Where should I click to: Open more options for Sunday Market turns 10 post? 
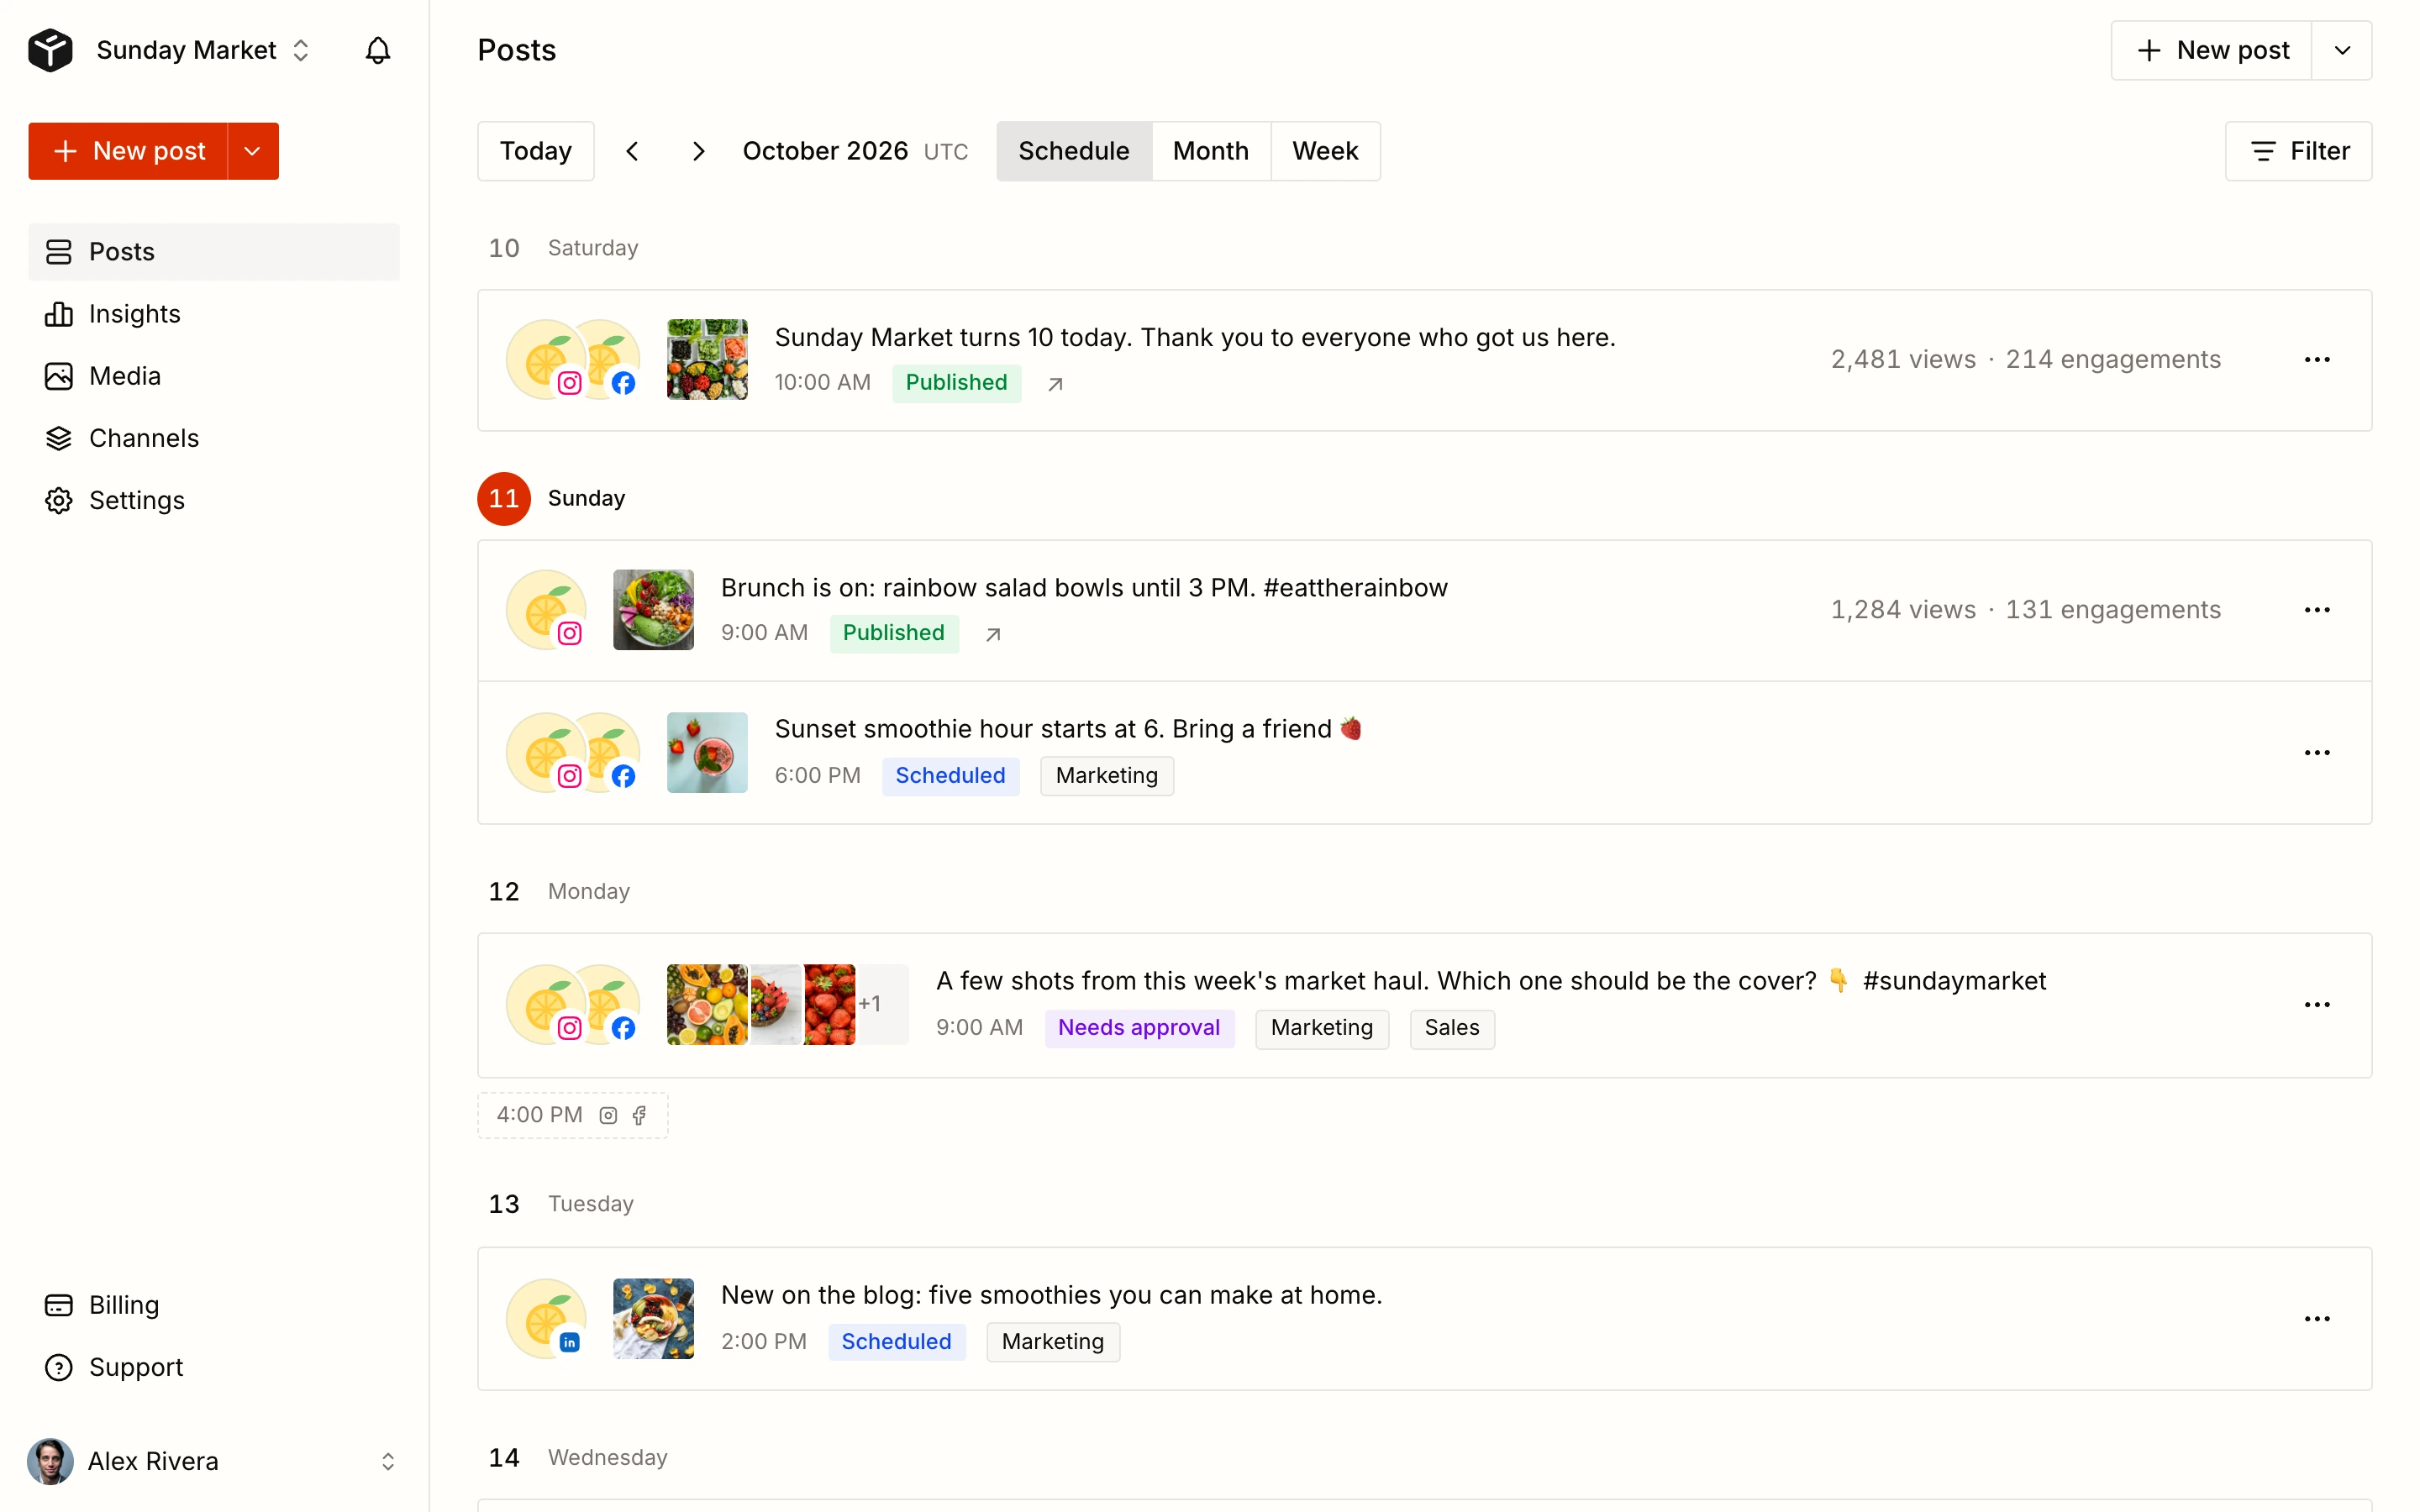point(2317,360)
